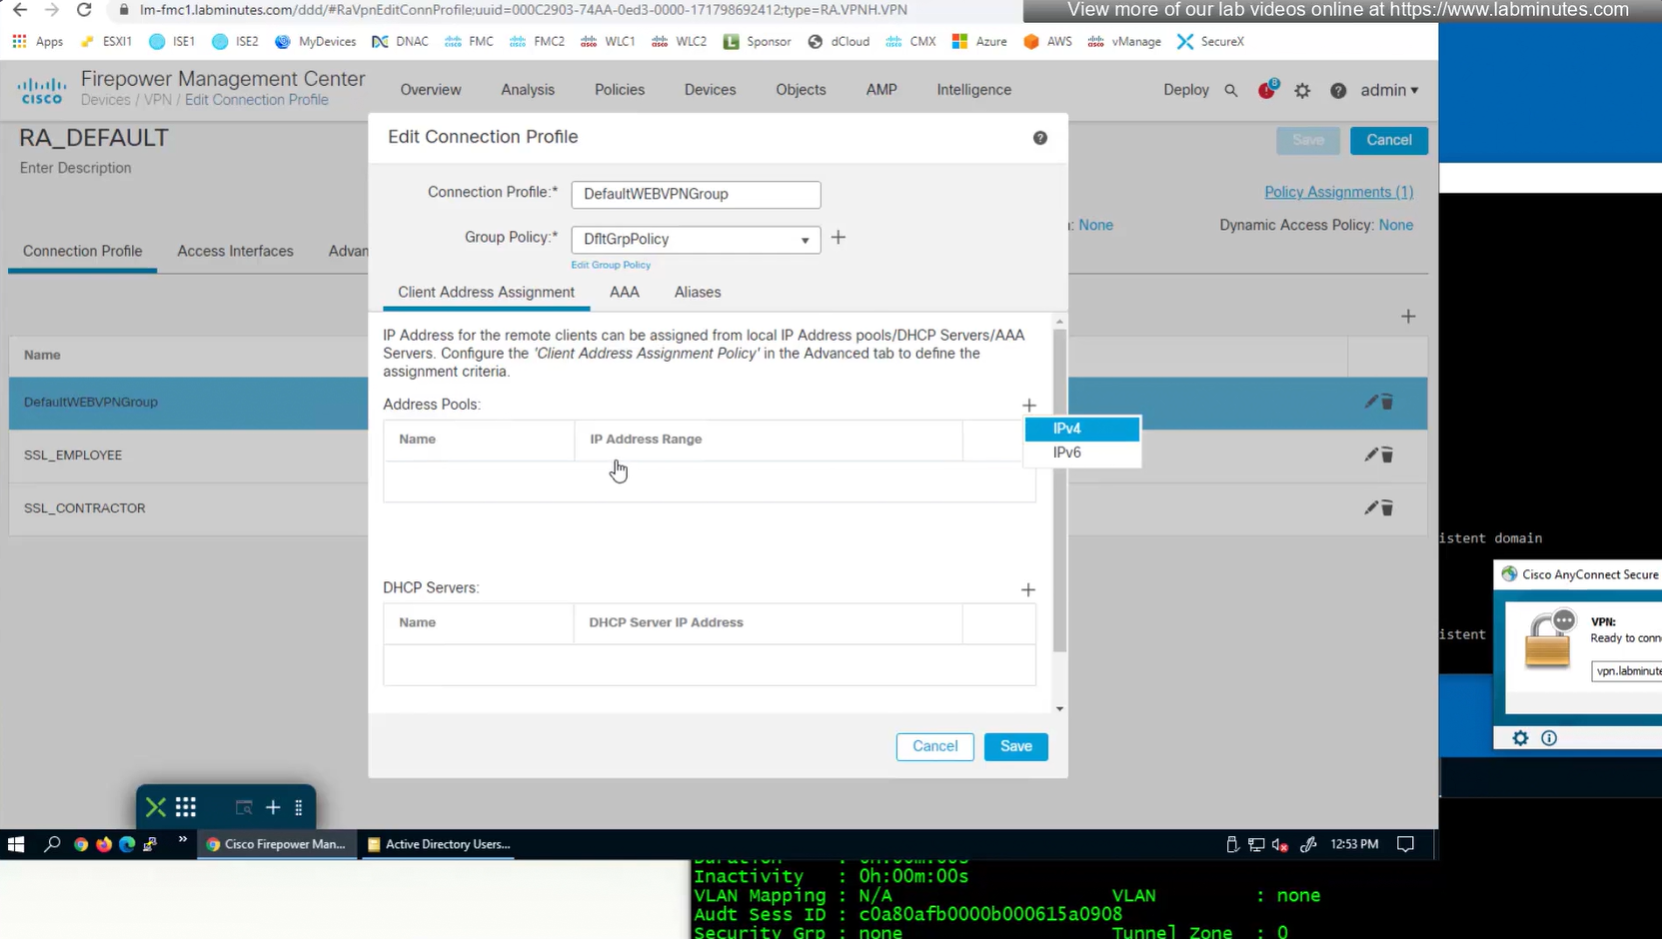Open help icon in Edit Connection Profile dialog
1662x939 pixels.
[1040, 138]
